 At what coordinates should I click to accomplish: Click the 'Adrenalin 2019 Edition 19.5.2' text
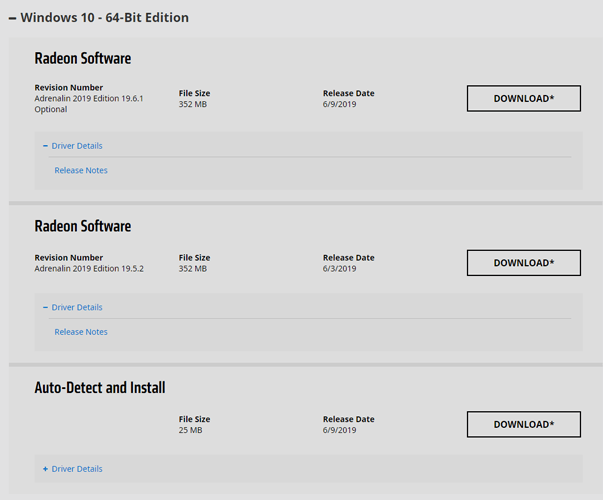pos(89,268)
